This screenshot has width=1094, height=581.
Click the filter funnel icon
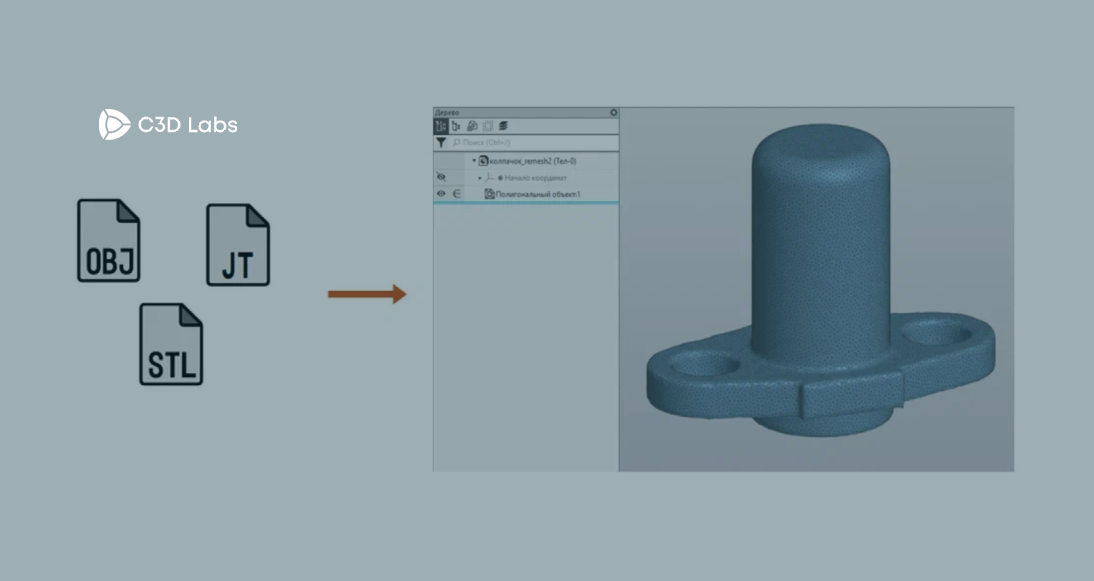[x=441, y=143]
